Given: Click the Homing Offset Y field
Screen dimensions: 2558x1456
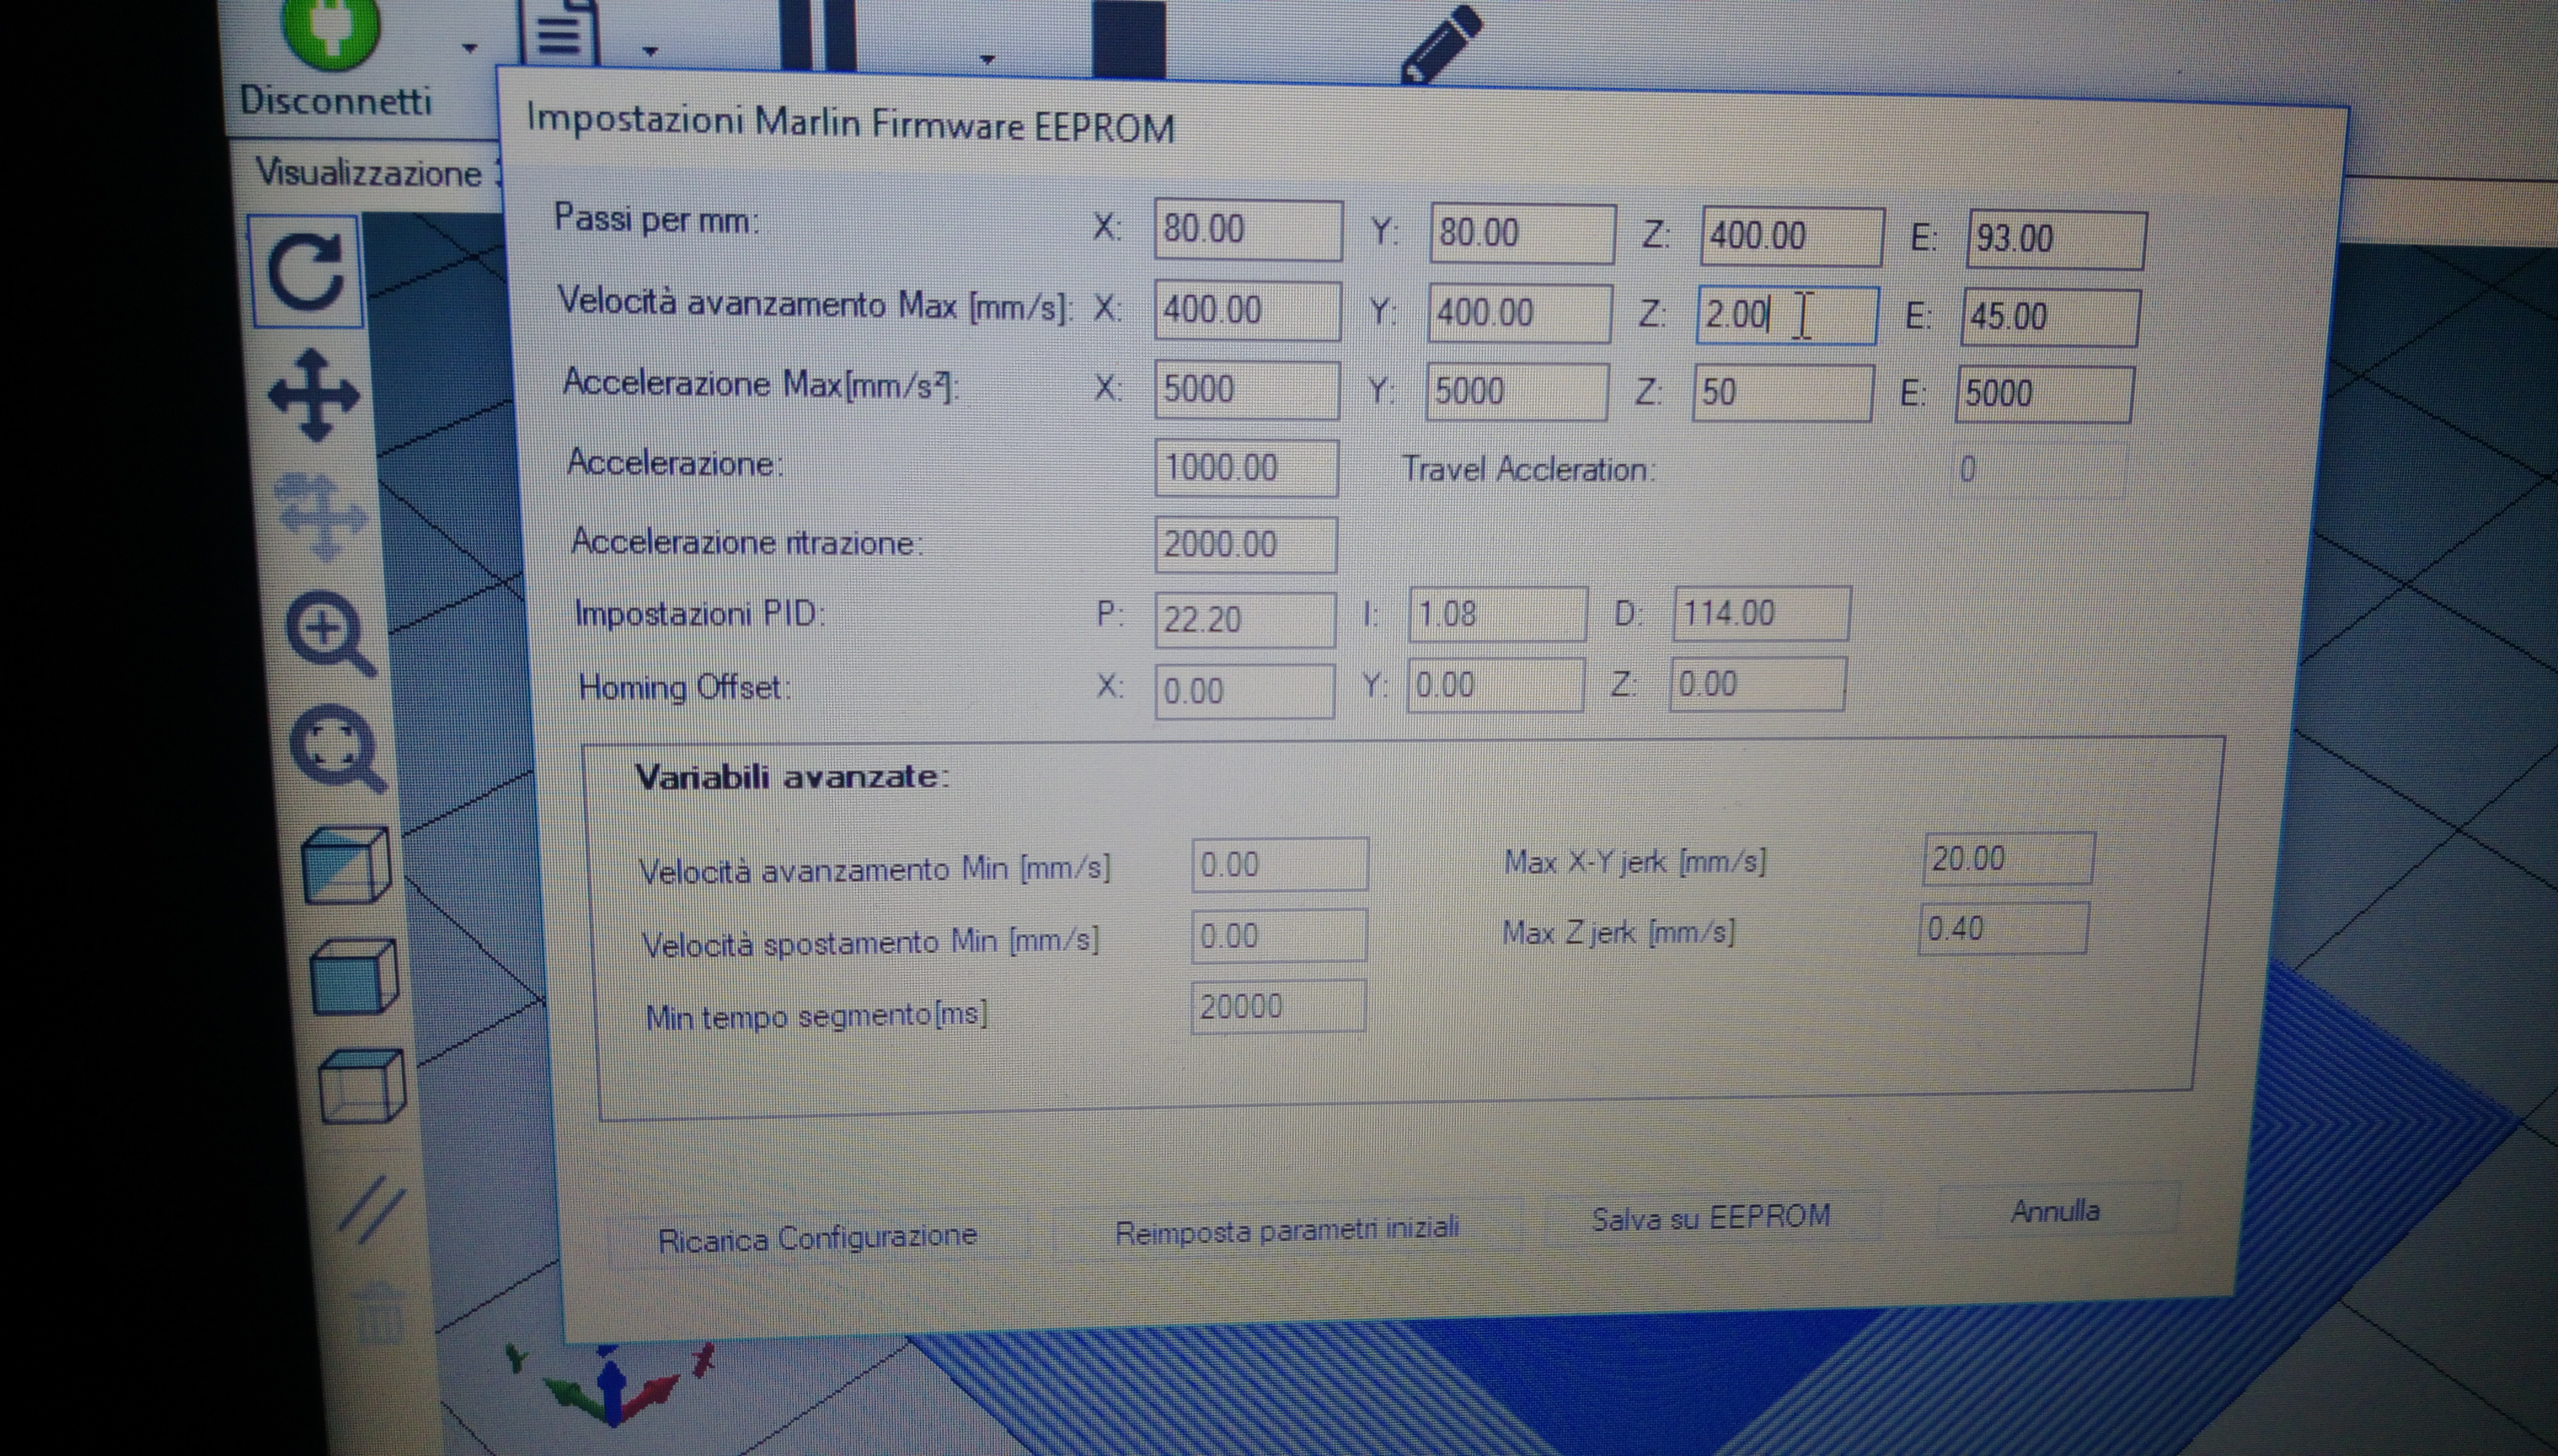Looking at the screenshot, I should tap(1495, 685).
